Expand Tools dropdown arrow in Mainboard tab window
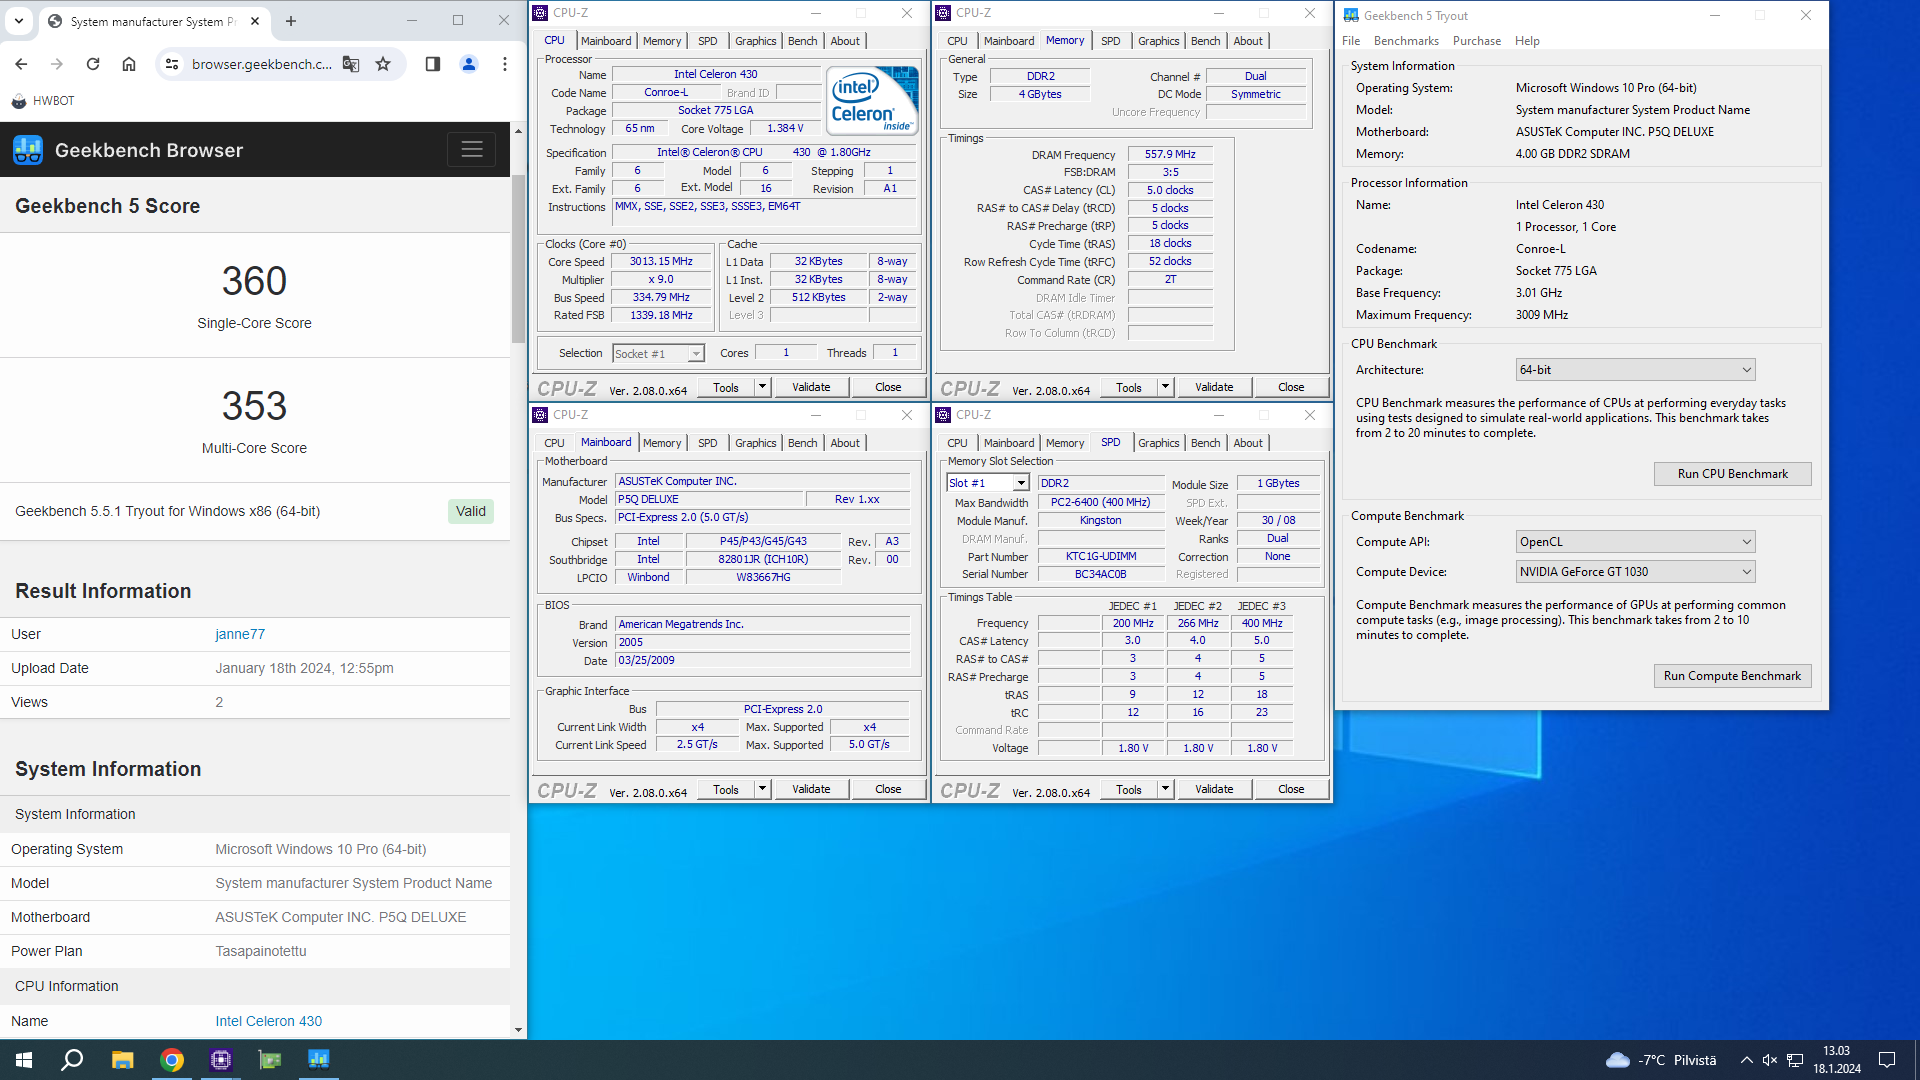This screenshot has height=1080, width=1920. (x=762, y=789)
